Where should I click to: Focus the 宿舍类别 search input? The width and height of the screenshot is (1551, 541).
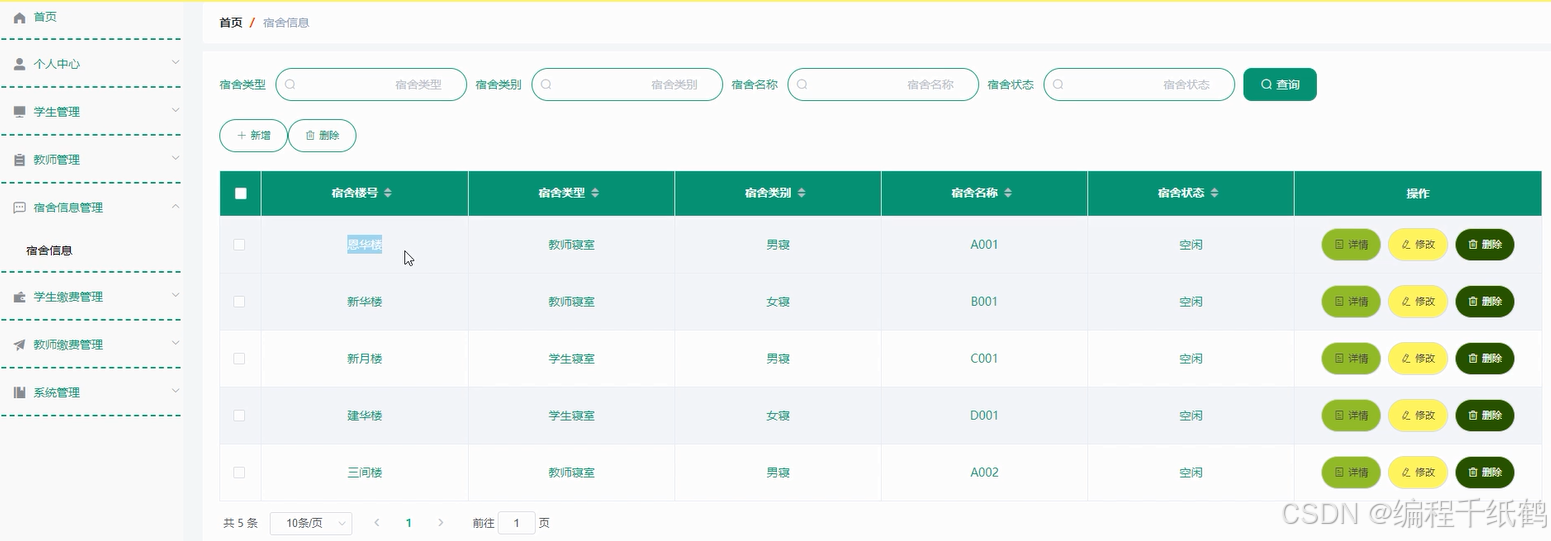[x=627, y=85]
